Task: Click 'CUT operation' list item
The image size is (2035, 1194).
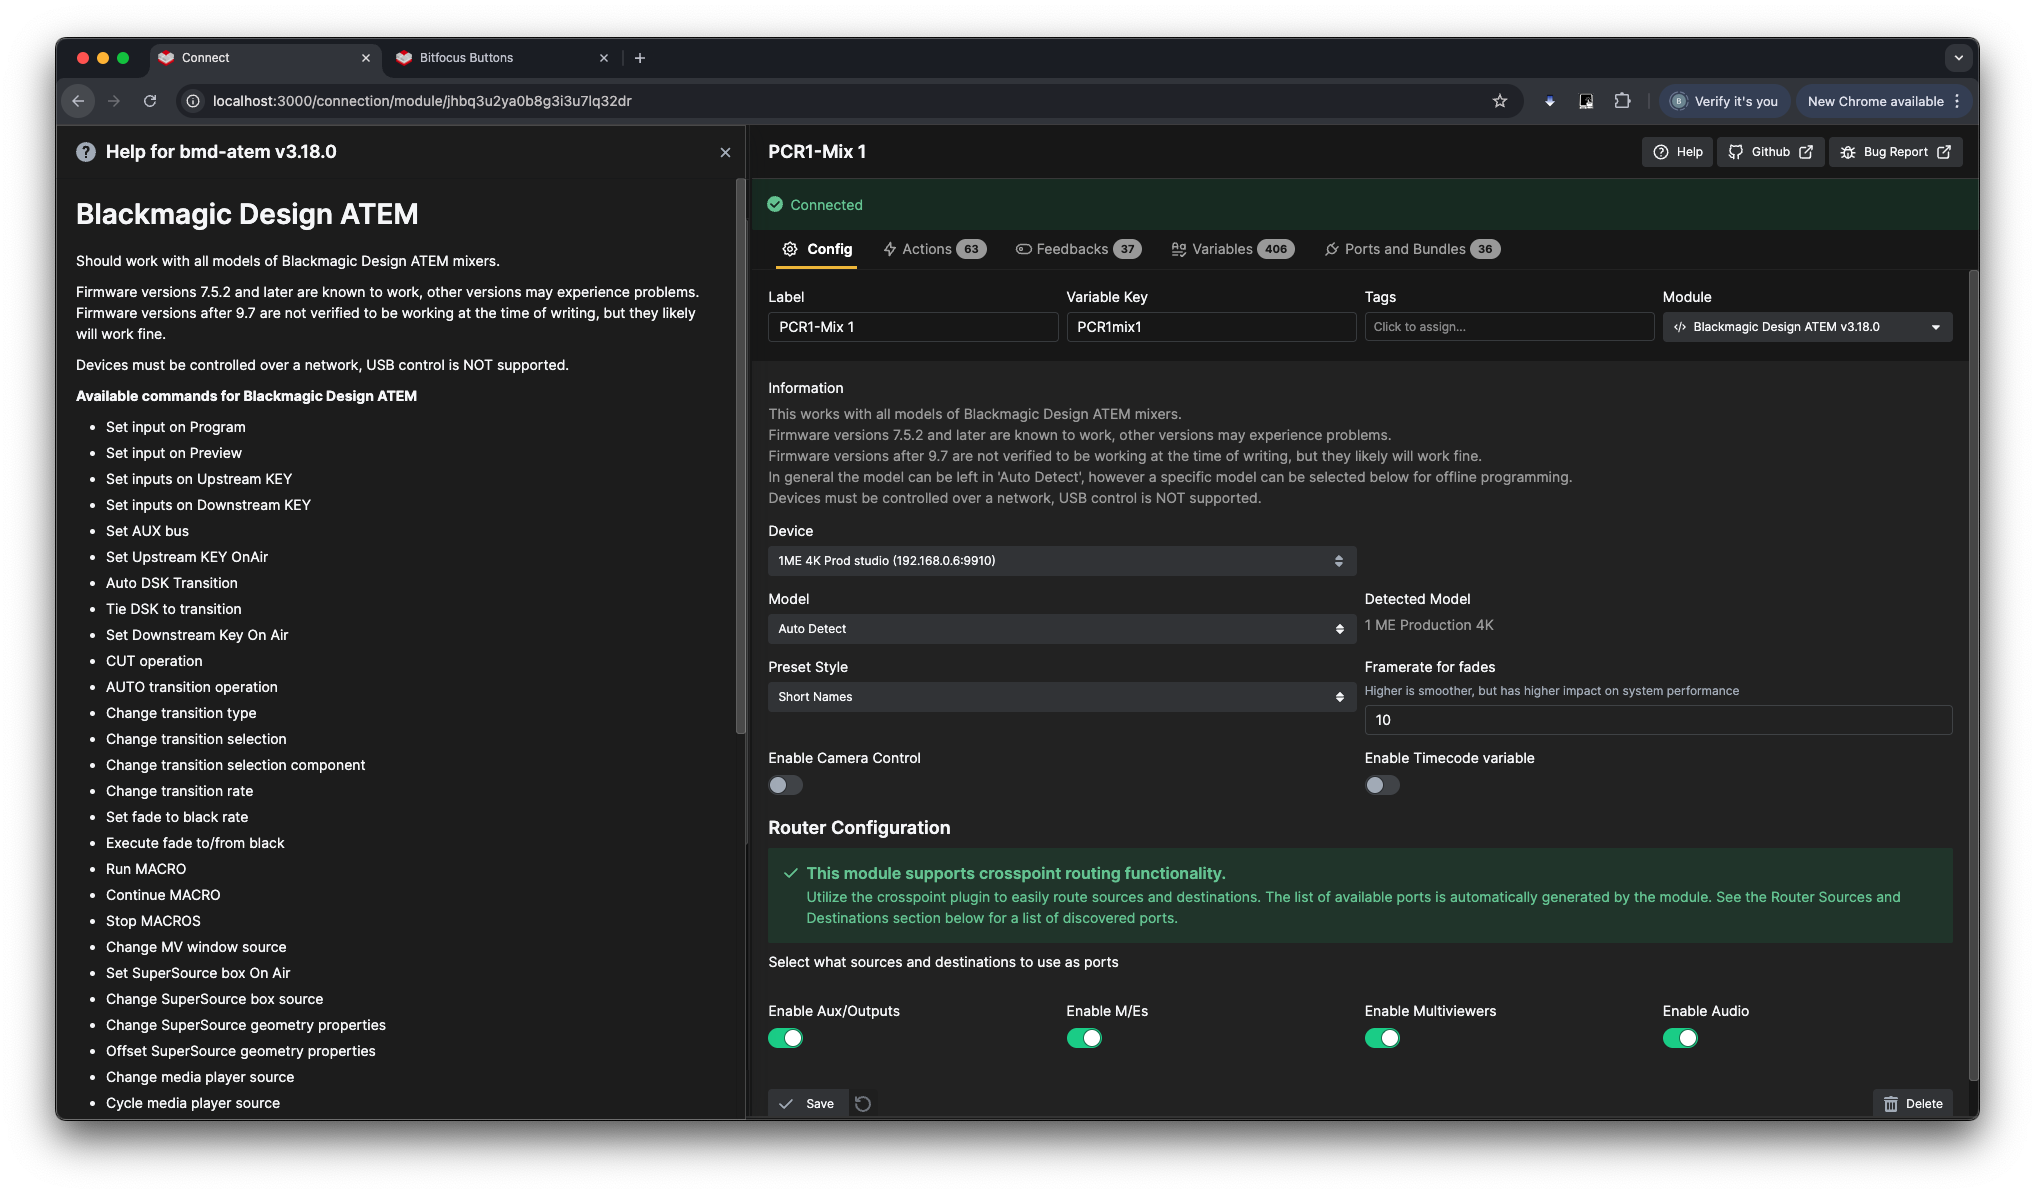Action: click(154, 661)
